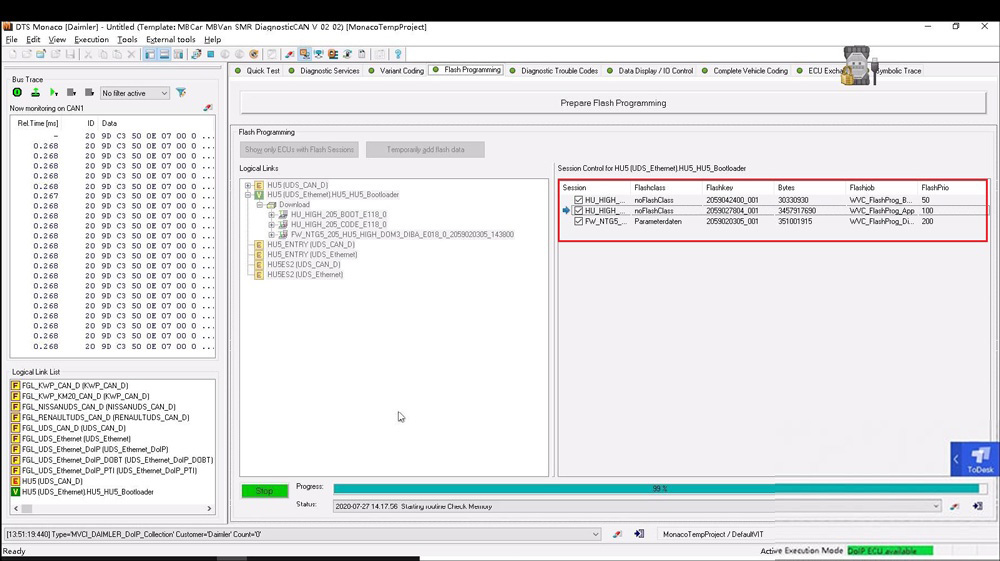Open the File menu

pos(11,40)
